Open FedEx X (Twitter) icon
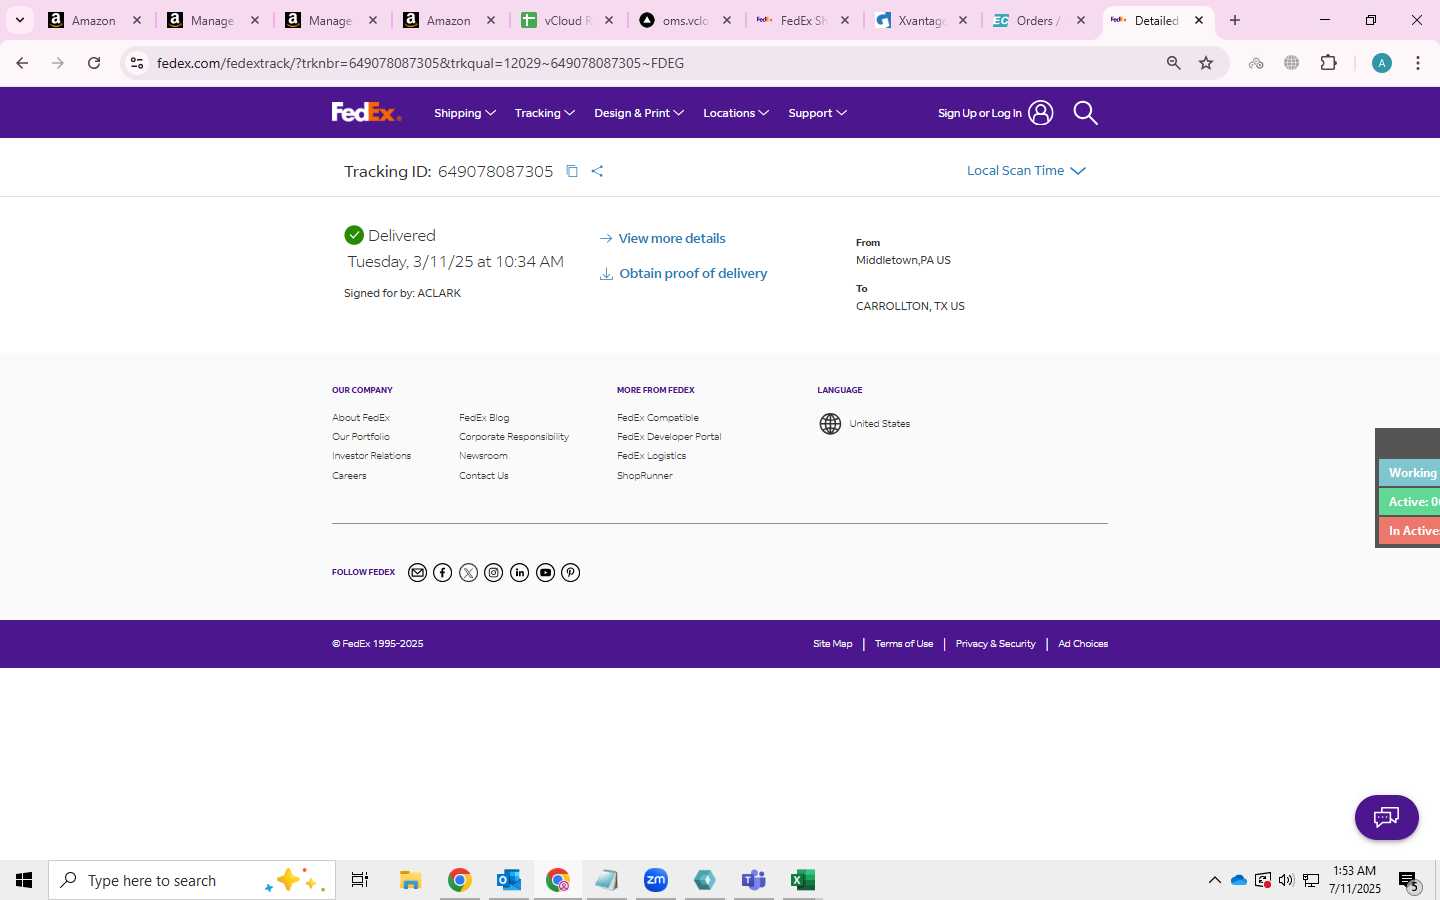The width and height of the screenshot is (1440, 900). [469, 573]
